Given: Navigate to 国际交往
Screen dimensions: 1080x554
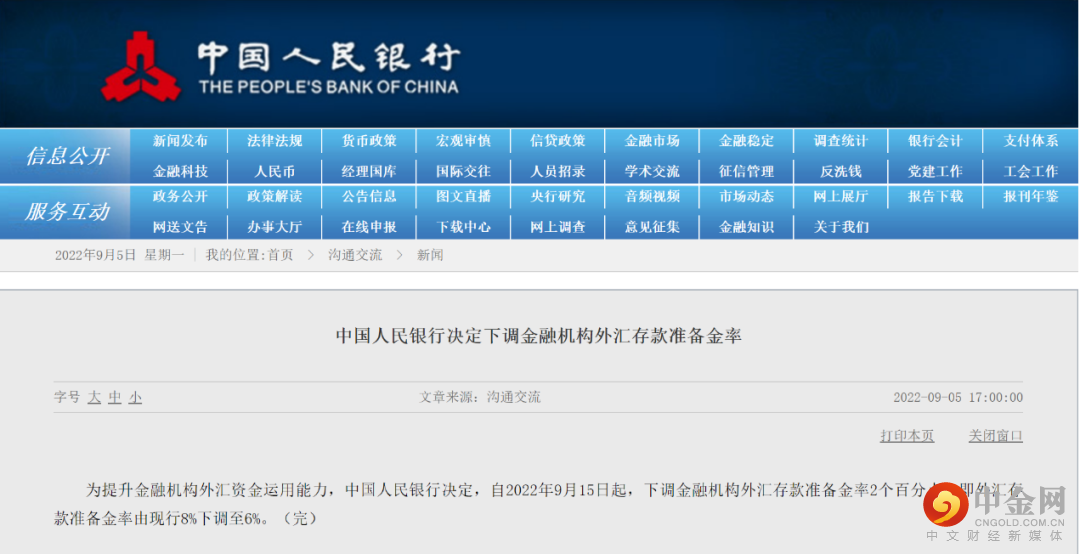Looking at the screenshot, I should point(463,171).
